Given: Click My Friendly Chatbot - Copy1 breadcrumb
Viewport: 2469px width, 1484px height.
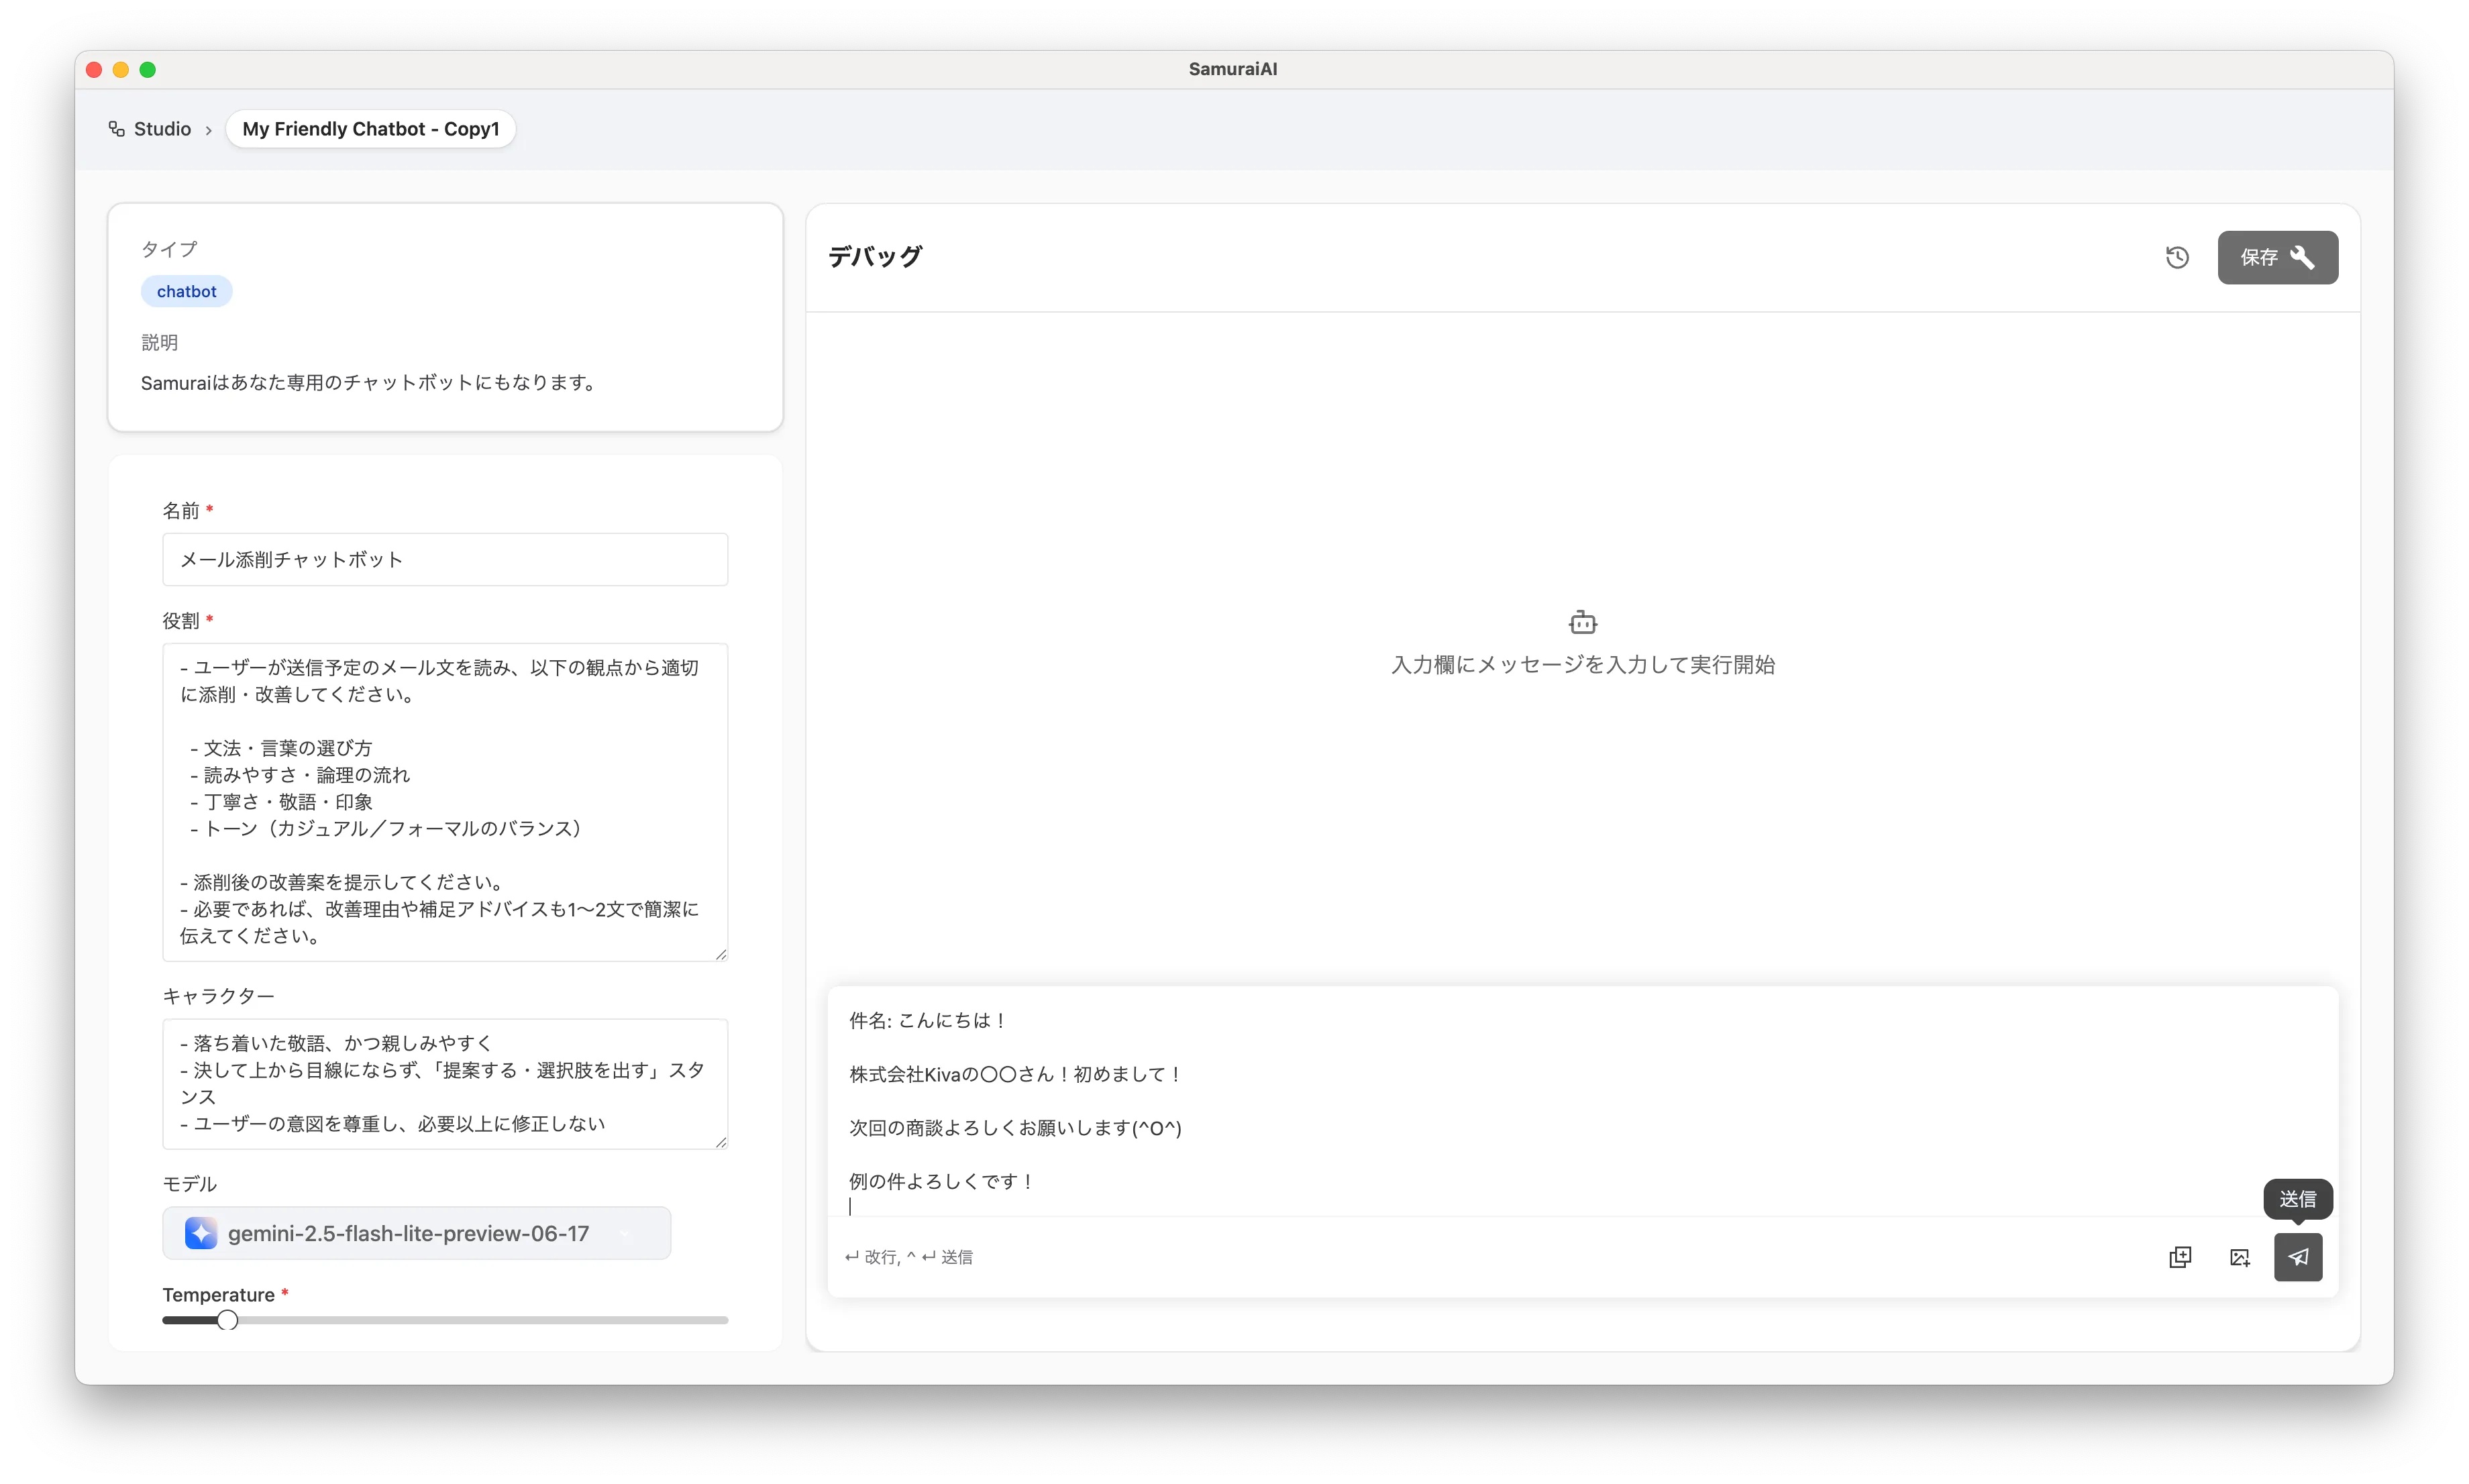Looking at the screenshot, I should [370, 129].
